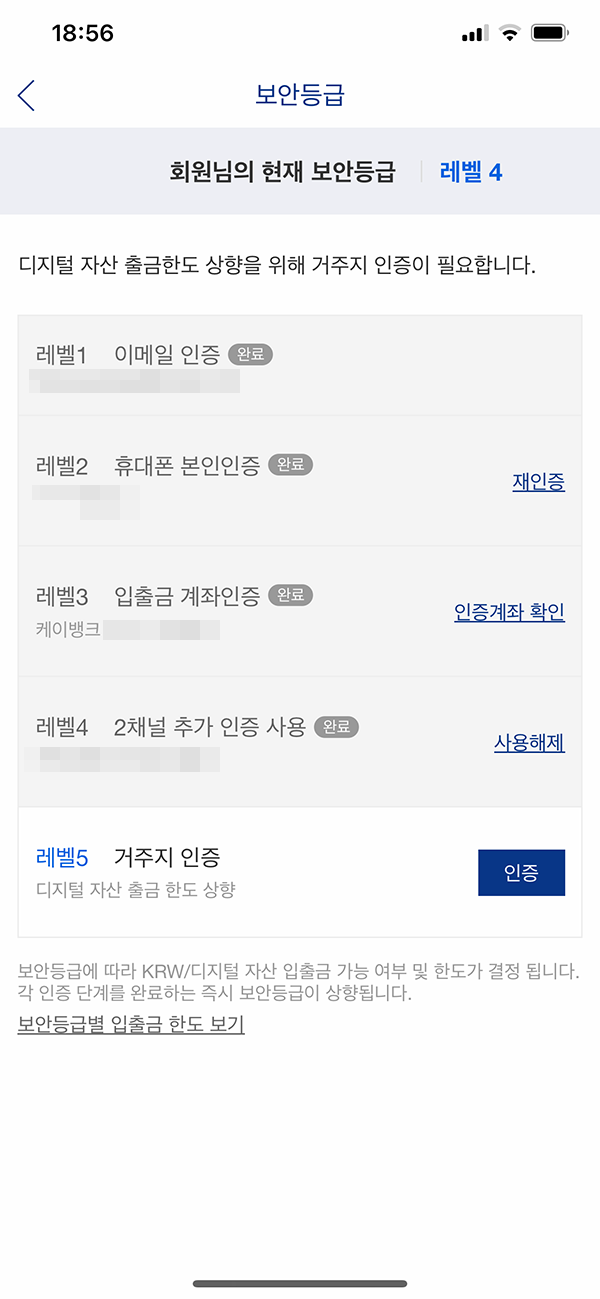Tap the 완료 badge on 이메일 인증

pyautogui.click(x=249, y=353)
